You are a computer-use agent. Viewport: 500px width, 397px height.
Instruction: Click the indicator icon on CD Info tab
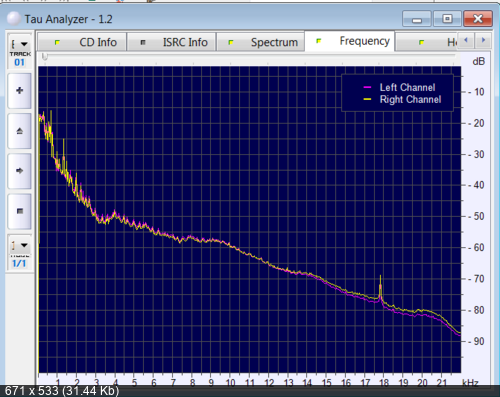(57, 42)
